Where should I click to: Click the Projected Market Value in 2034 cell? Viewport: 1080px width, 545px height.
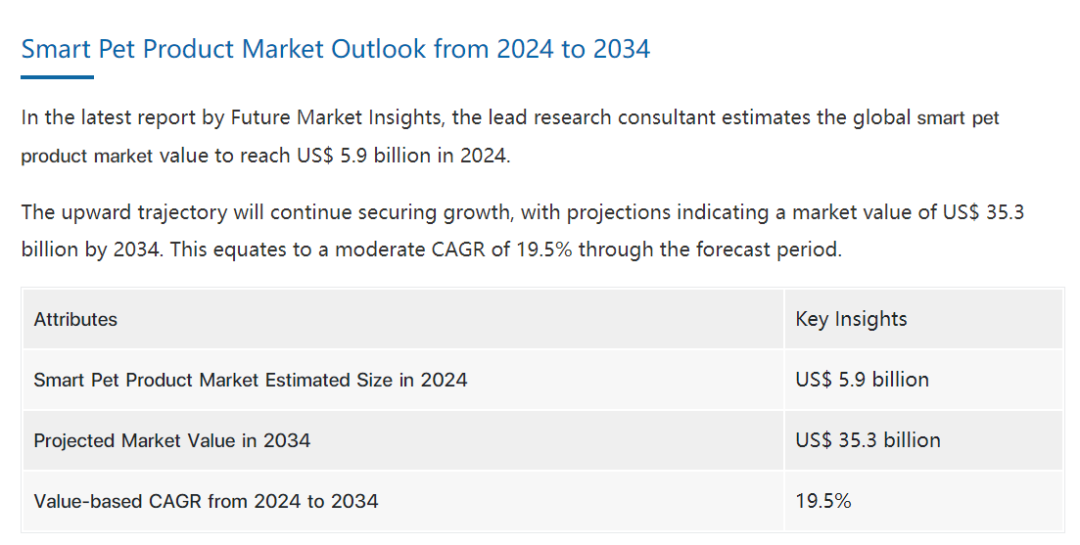(x=172, y=440)
